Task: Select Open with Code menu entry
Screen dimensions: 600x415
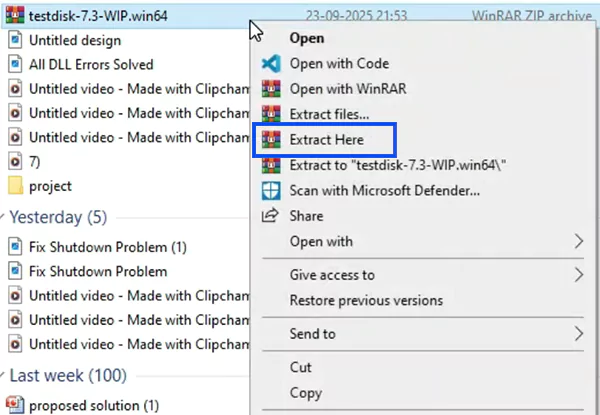Action: click(x=339, y=63)
